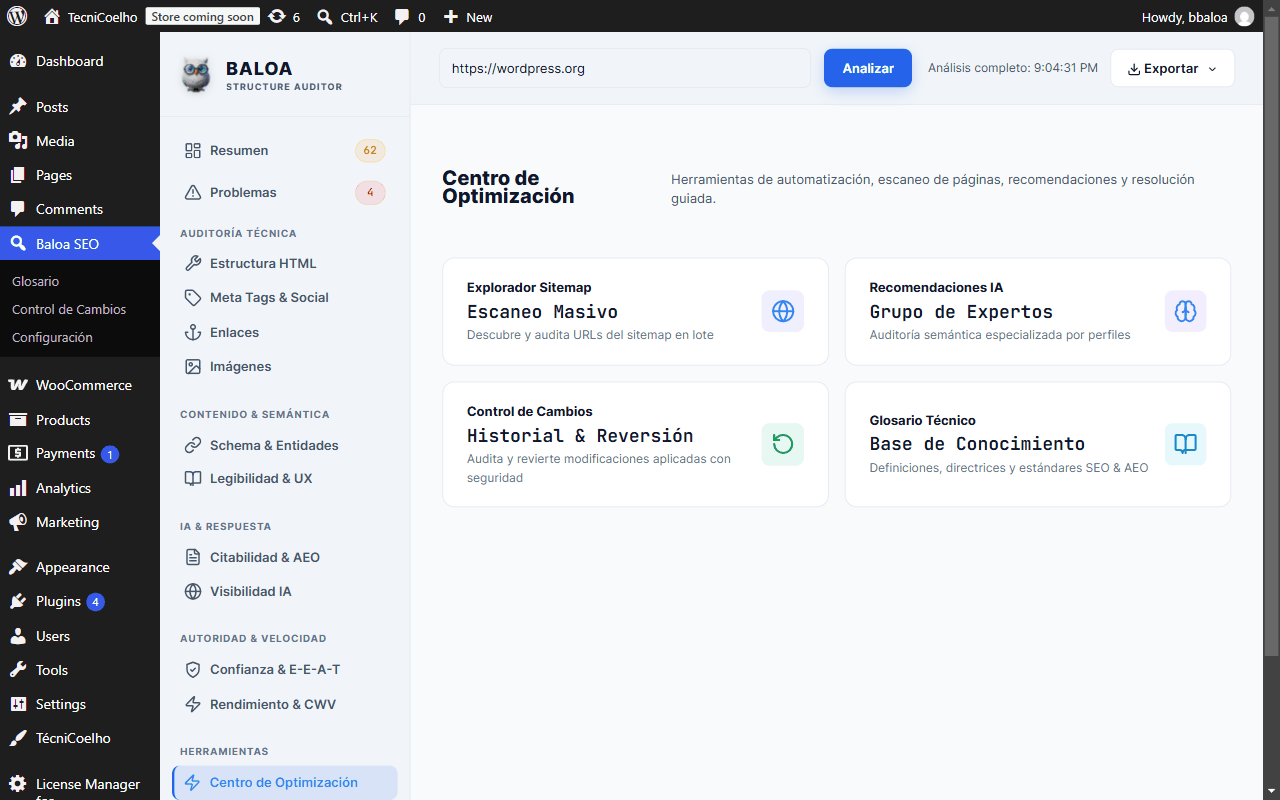Click the Meta Tags & Social tag icon
The height and width of the screenshot is (800, 1280).
pos(193,297)
